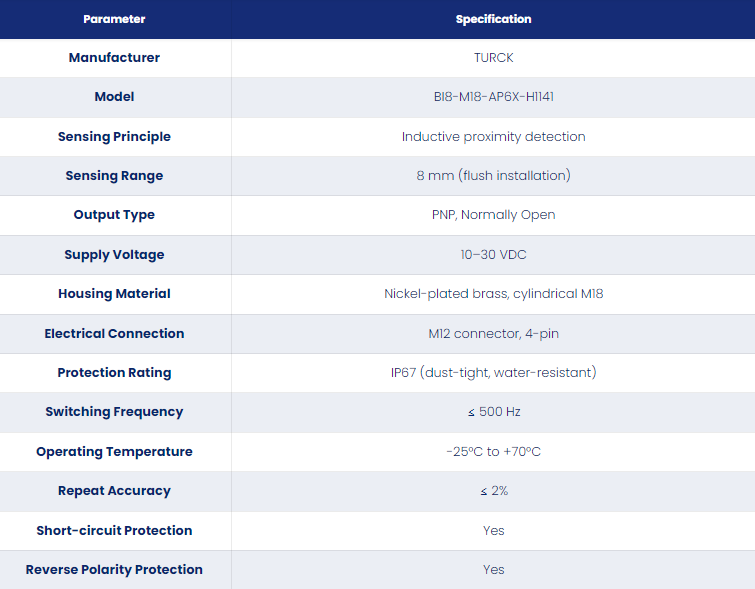Viewport: 755px width, 589px height.
Task: Click the Short-circuit Protection label
Action: point(114,531)
